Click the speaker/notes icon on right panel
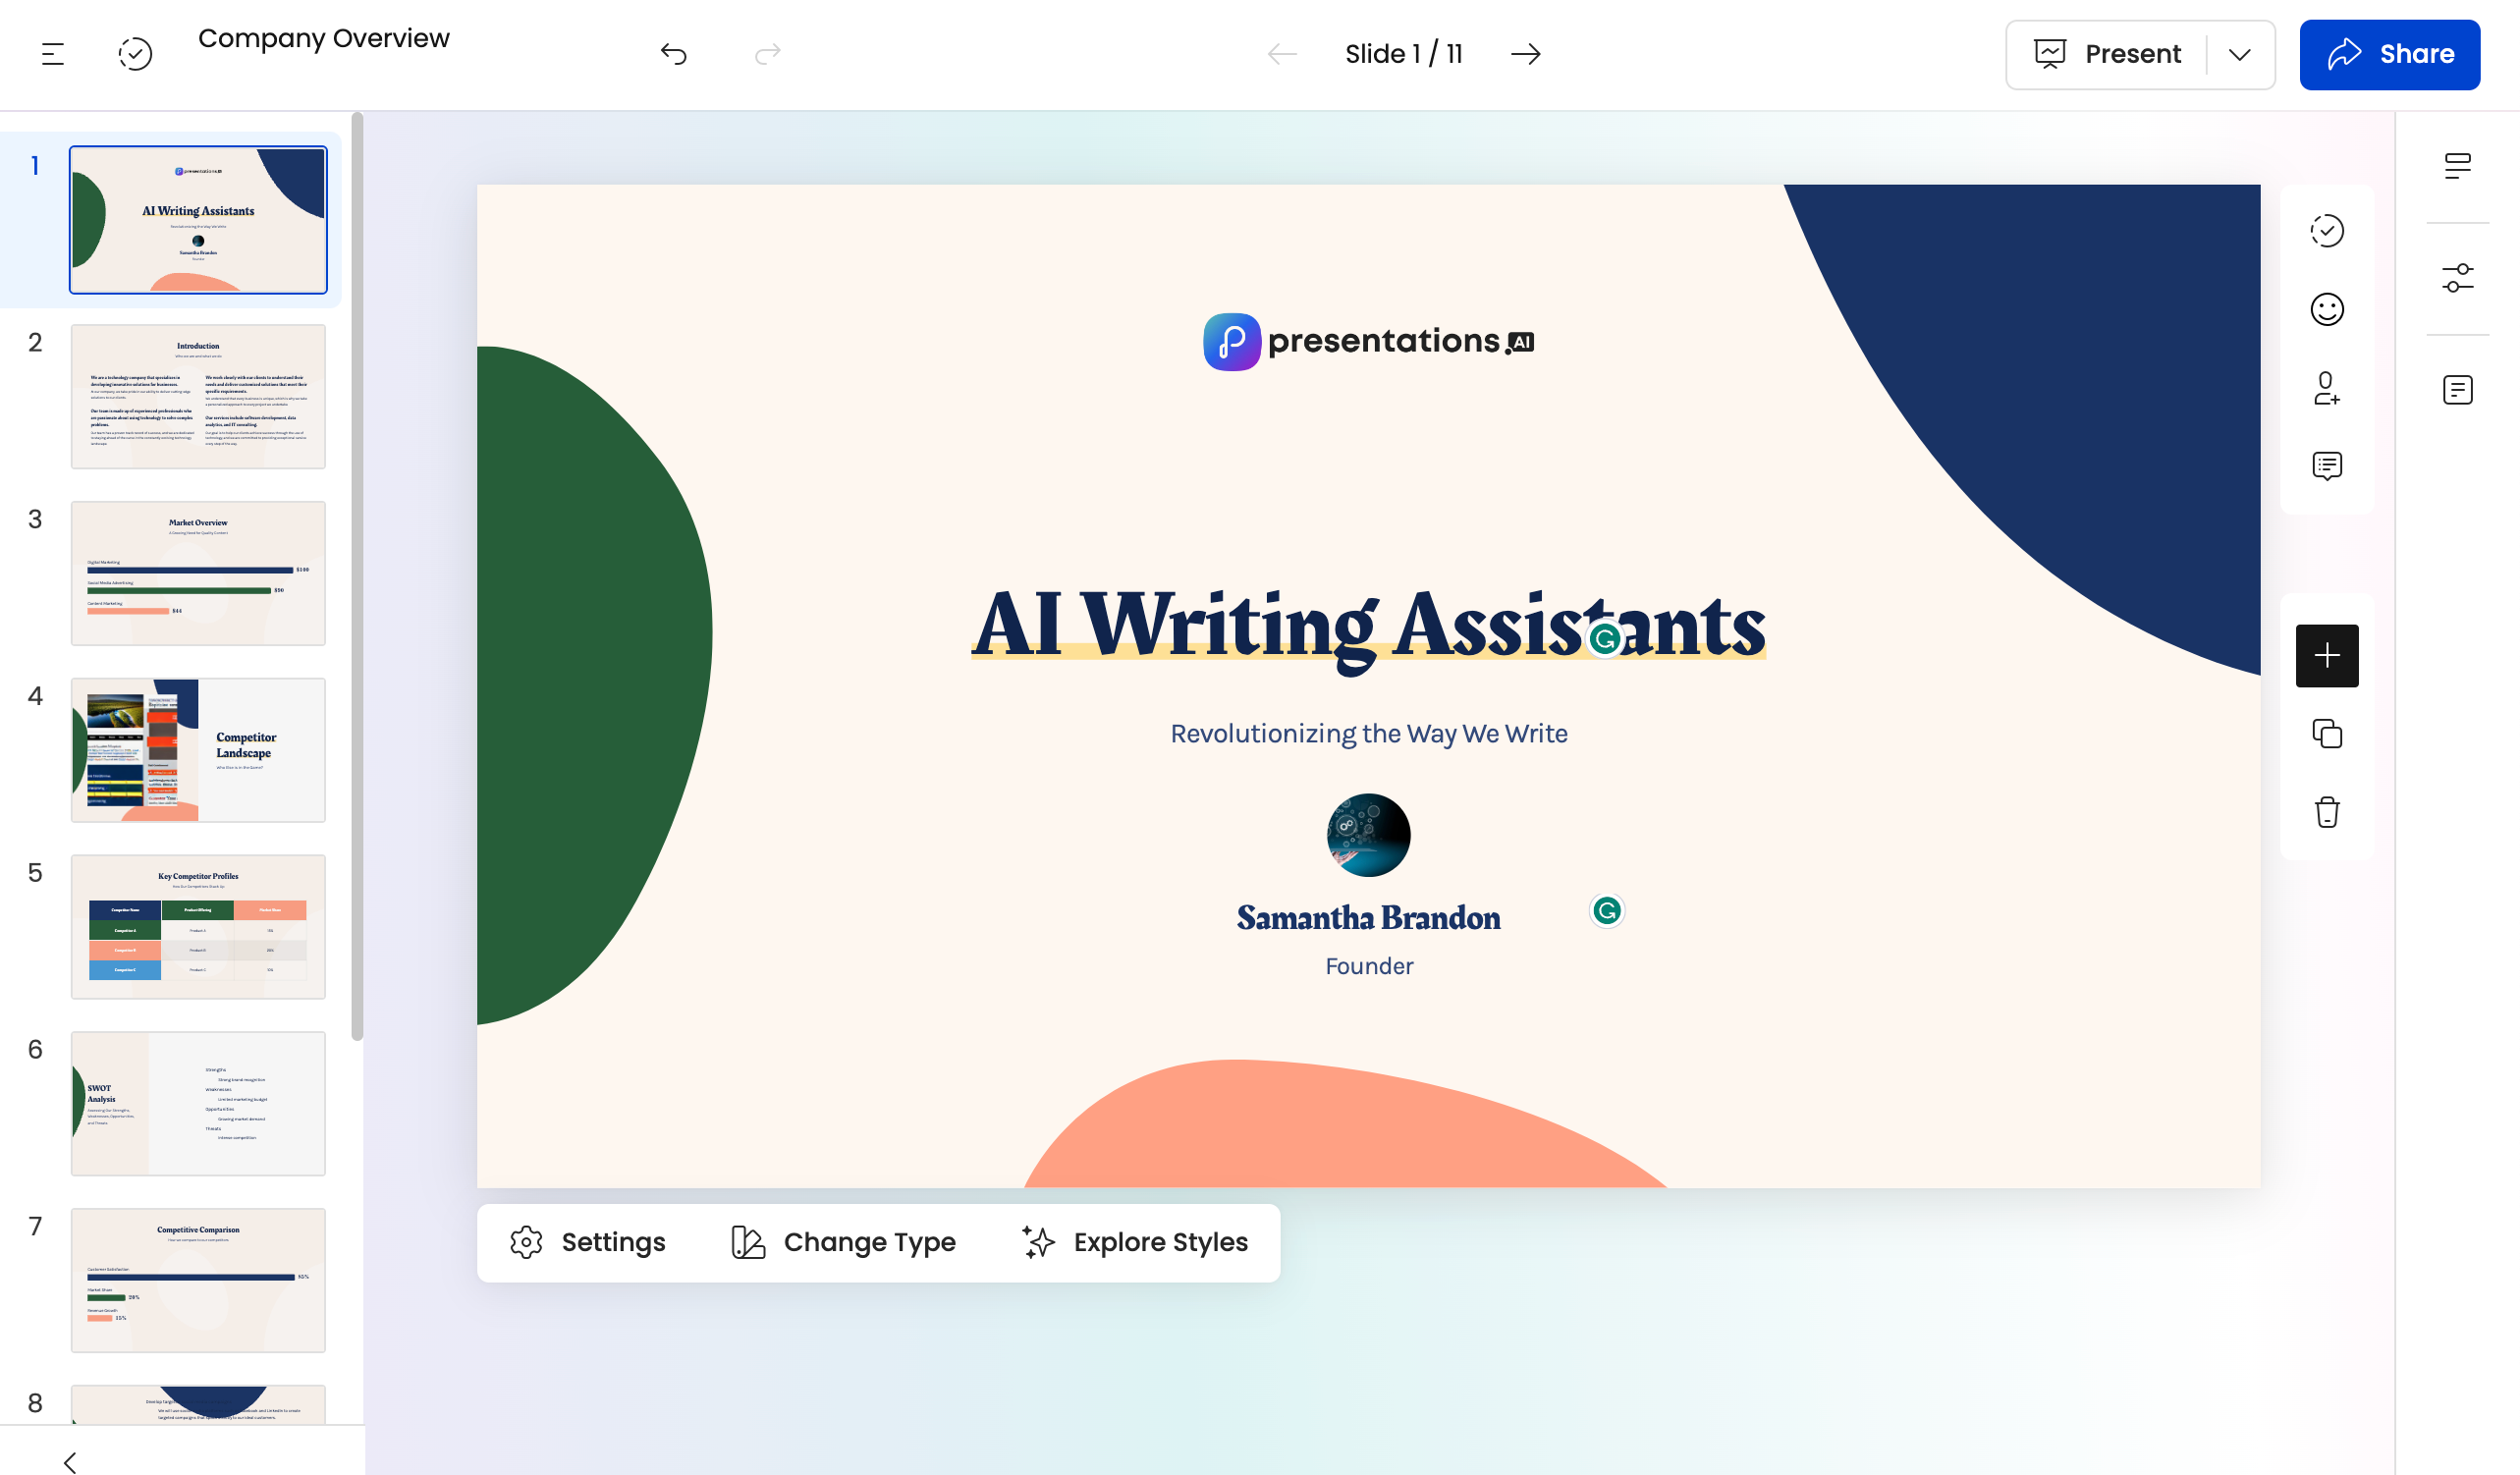Viewport: 2520px width, 1475px height. tap(2458, 388)
